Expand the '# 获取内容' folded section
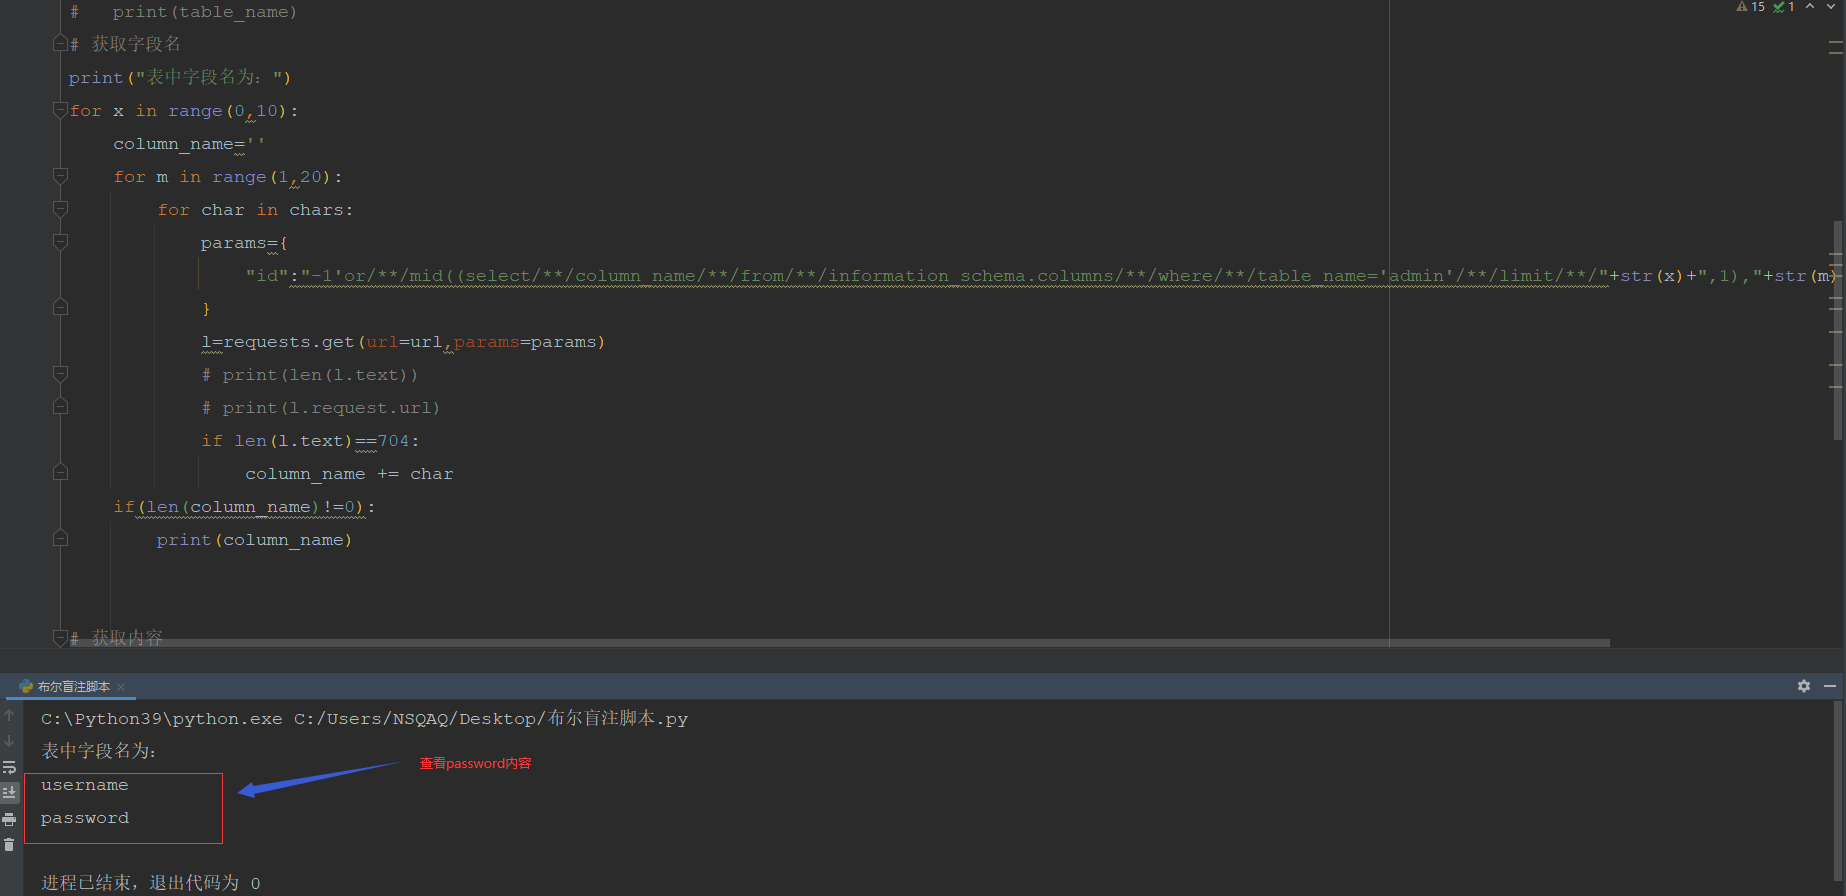Image resolution: width=1846 pixels, height=896 pixels. pyautogui.click(x=60, y=637)
